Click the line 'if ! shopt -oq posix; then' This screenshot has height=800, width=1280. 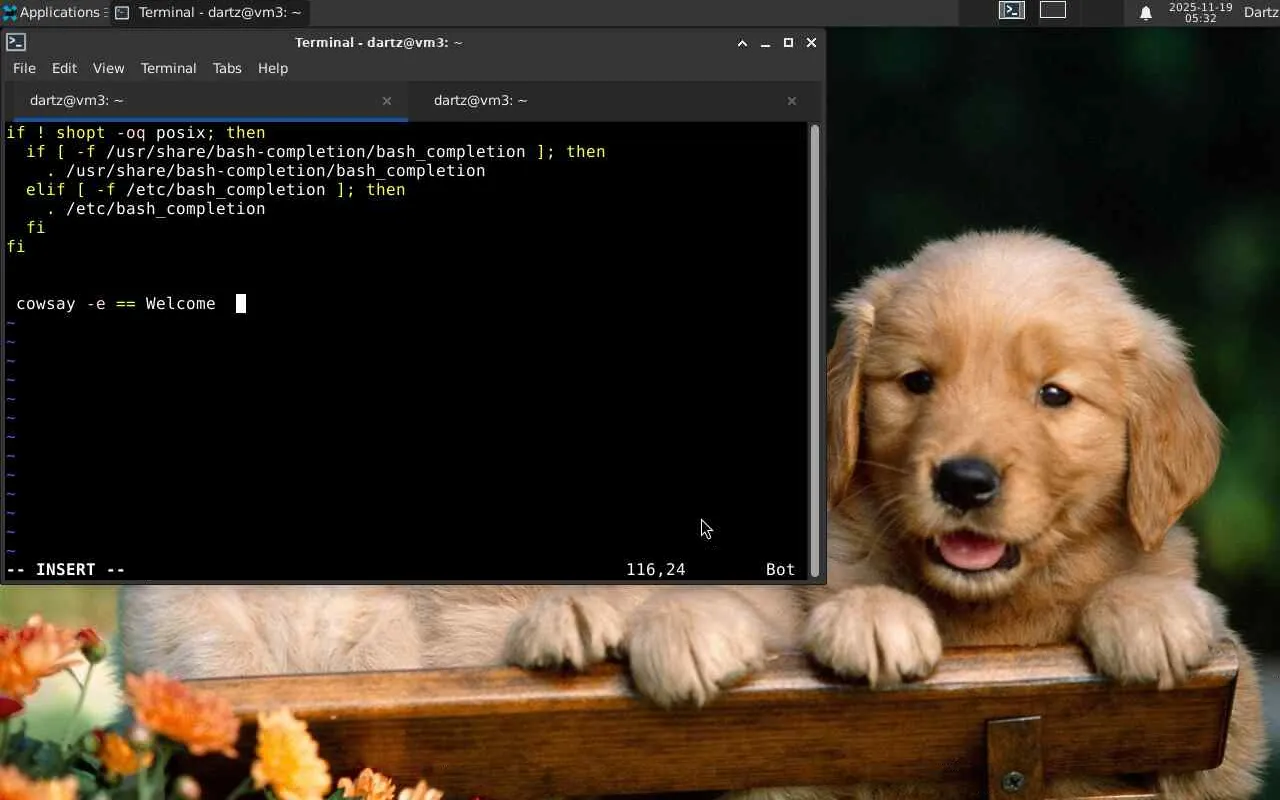click(x=136, y=133)
